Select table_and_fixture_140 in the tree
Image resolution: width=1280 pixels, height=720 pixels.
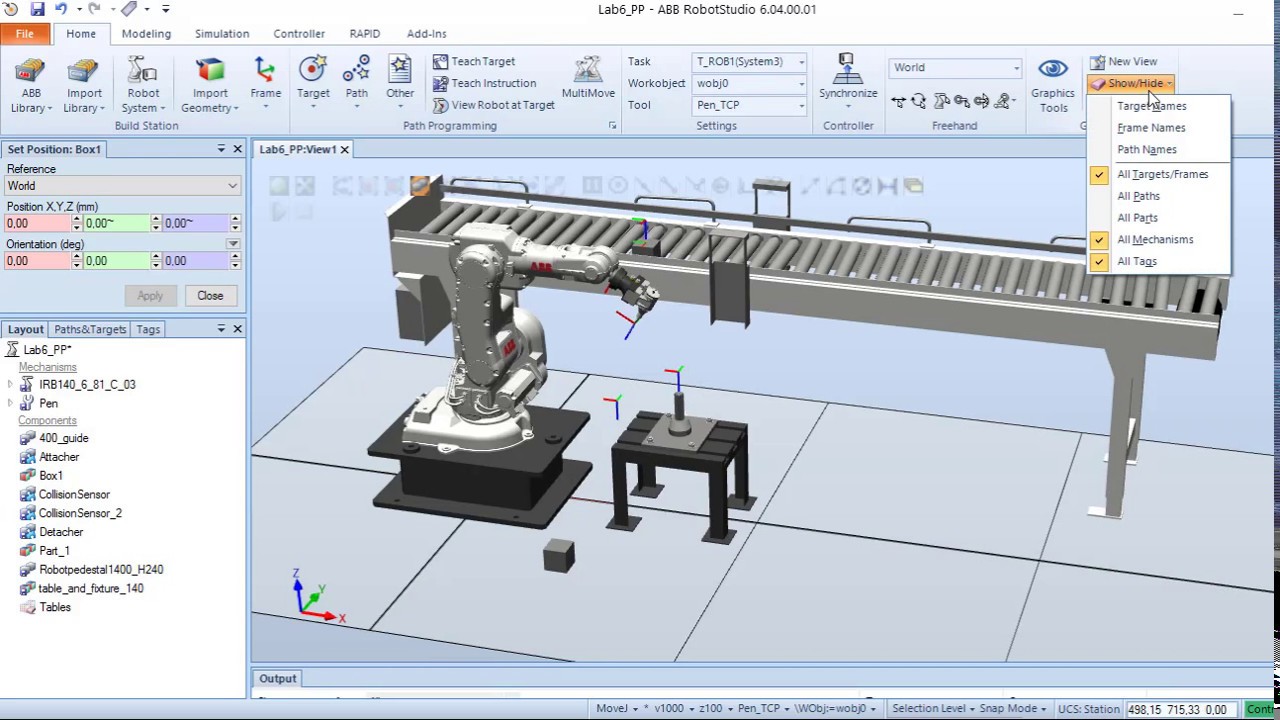coord(91,588)
